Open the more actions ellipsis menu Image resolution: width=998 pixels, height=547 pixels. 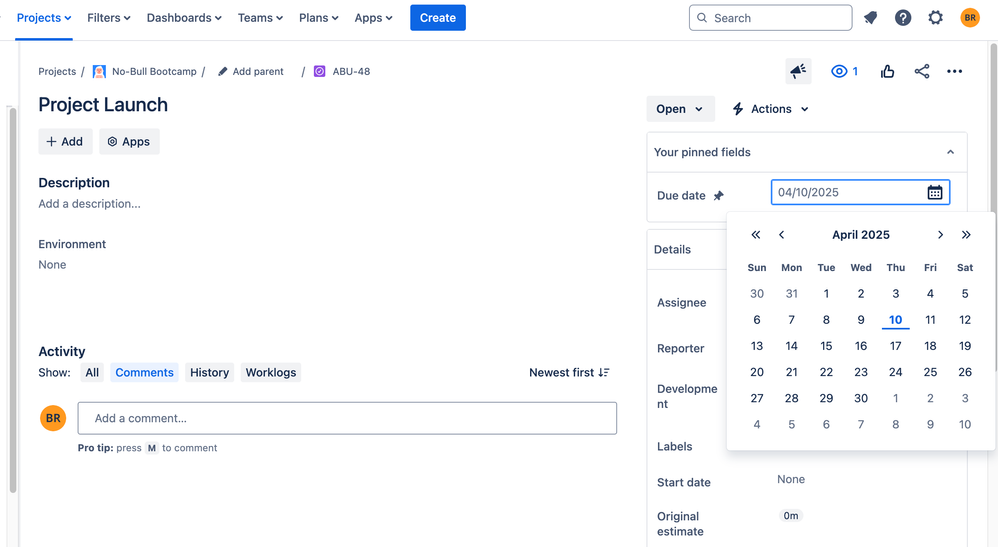coord(954,71)
